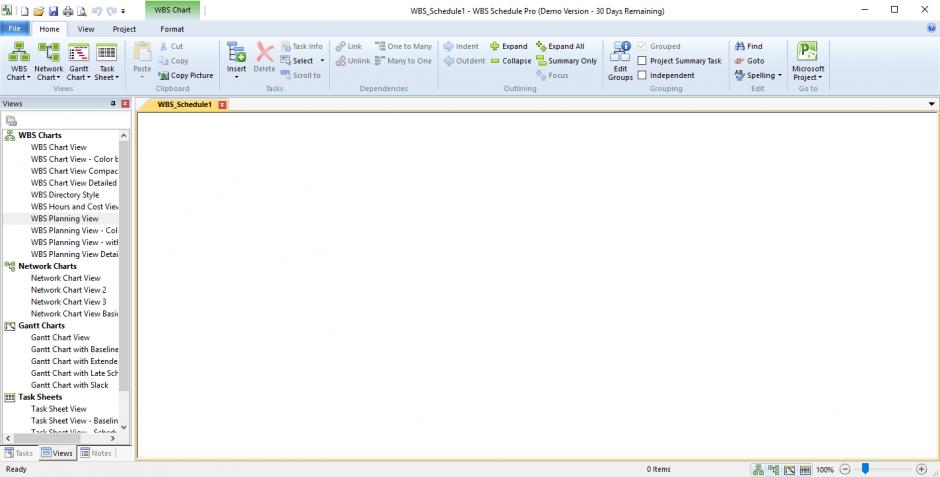
Task: Click the 100% zoom level text
Action: pos(825,470)
